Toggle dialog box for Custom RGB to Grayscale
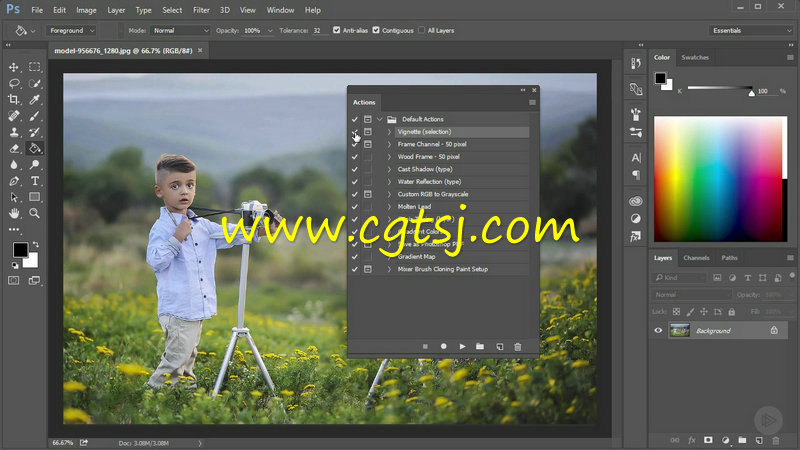Viewport: 800px width, 450px height. coord(367,194)
